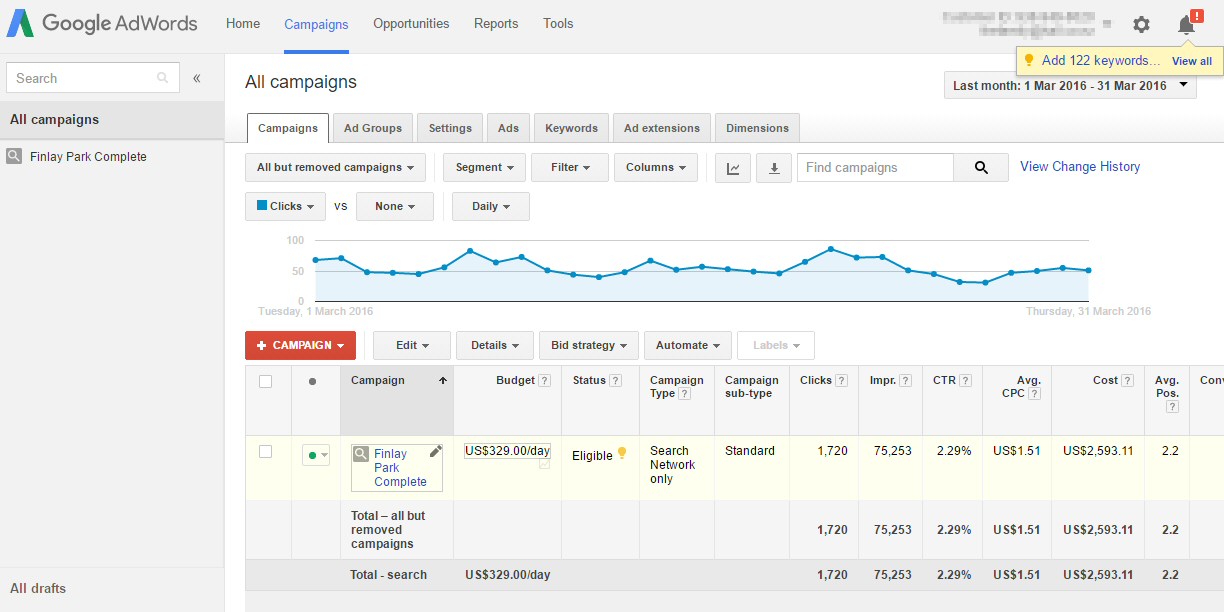Click the status dot column header

click(x=313, y=381)
